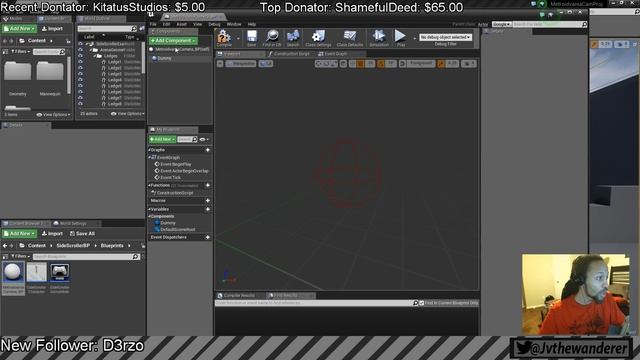
Task: Start Simulation from the toolbar
Action: (379, 38)
